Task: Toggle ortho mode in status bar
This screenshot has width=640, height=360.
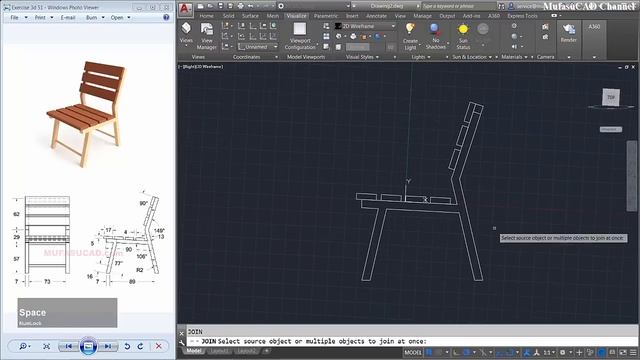Action: [456, 352]
